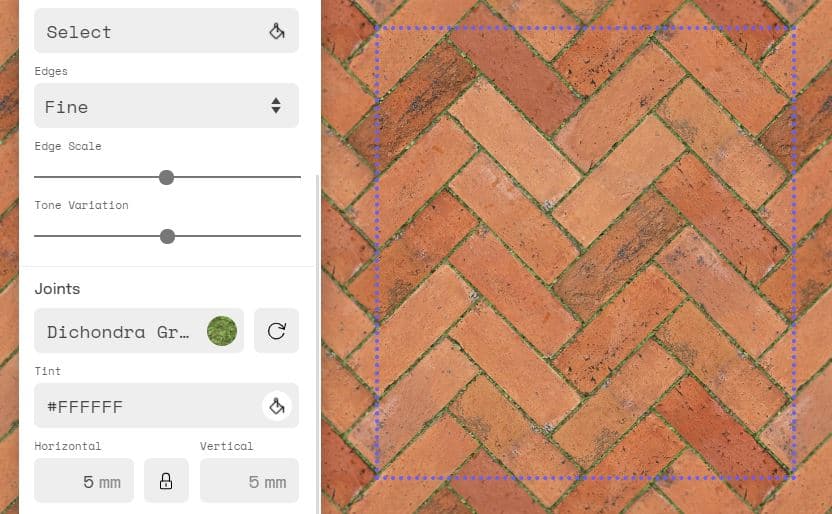Click the Edge Scale label
832x514 pixels.
[68, 146]
